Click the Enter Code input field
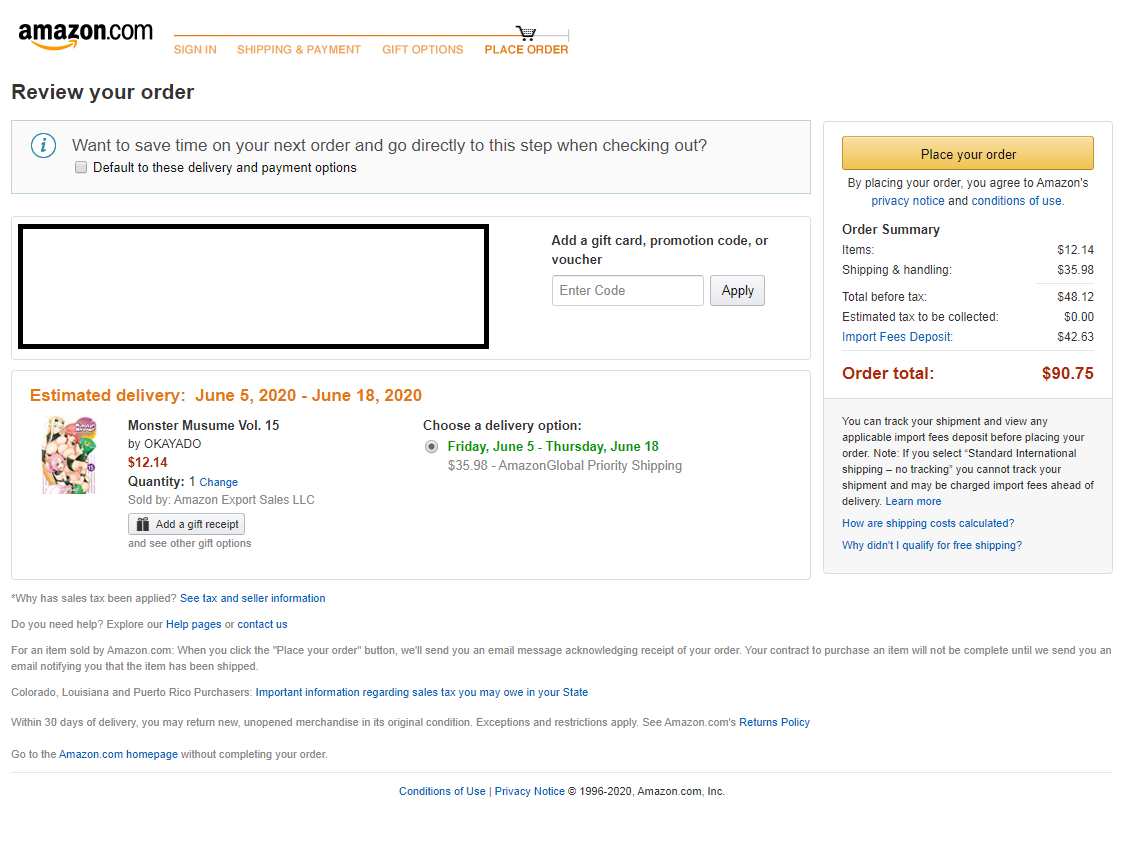 (x=627, y=291)
